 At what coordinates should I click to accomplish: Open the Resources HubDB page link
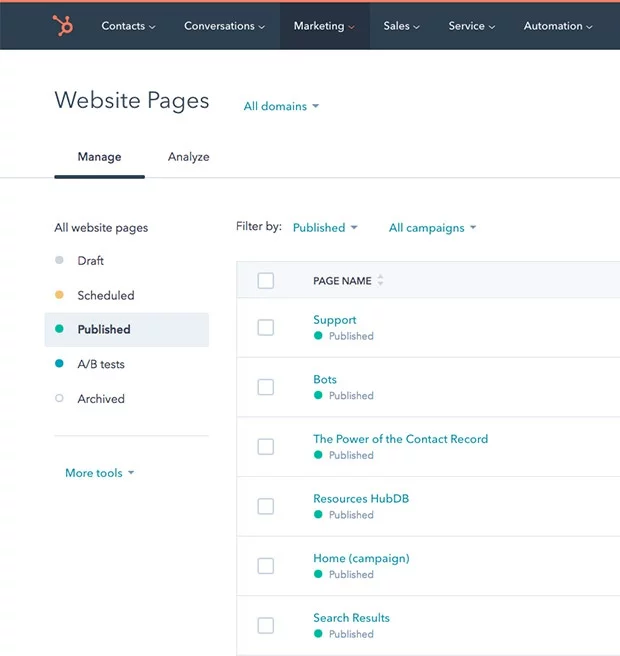[x=361, y=499]
